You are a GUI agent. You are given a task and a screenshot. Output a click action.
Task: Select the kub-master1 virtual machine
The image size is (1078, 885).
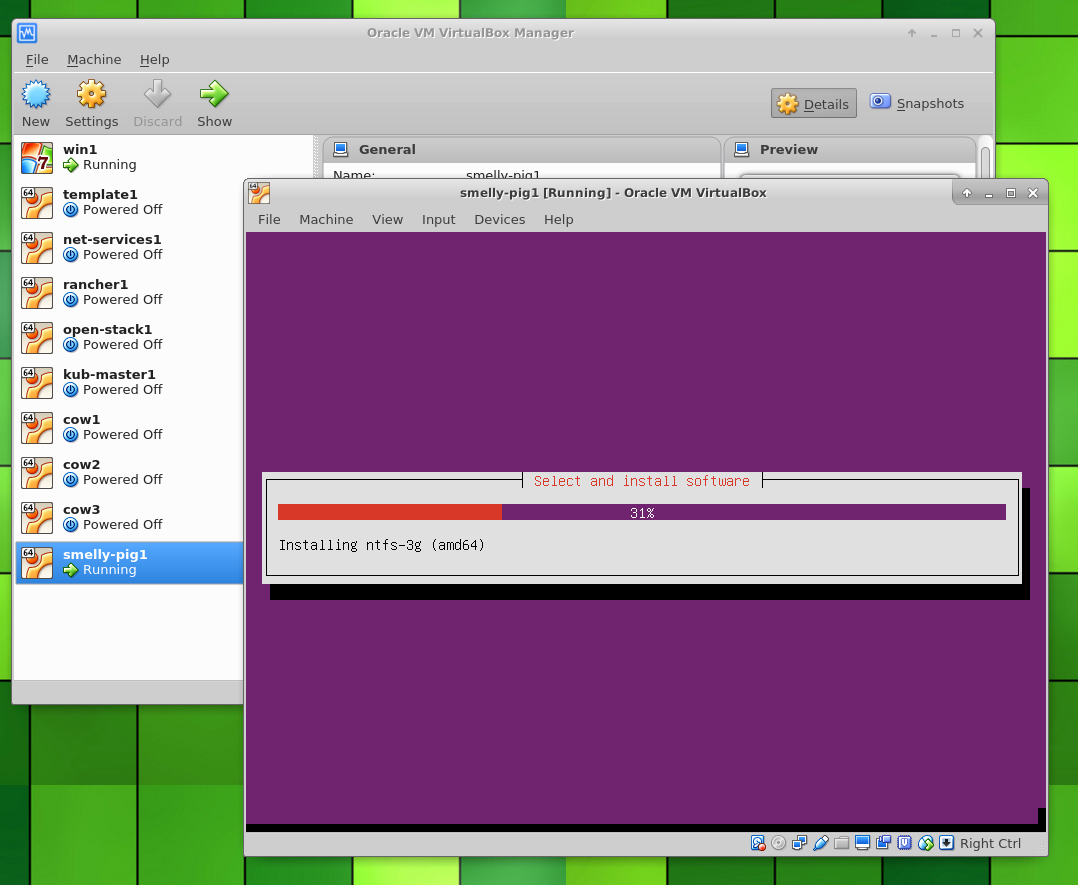click(129, 382)
